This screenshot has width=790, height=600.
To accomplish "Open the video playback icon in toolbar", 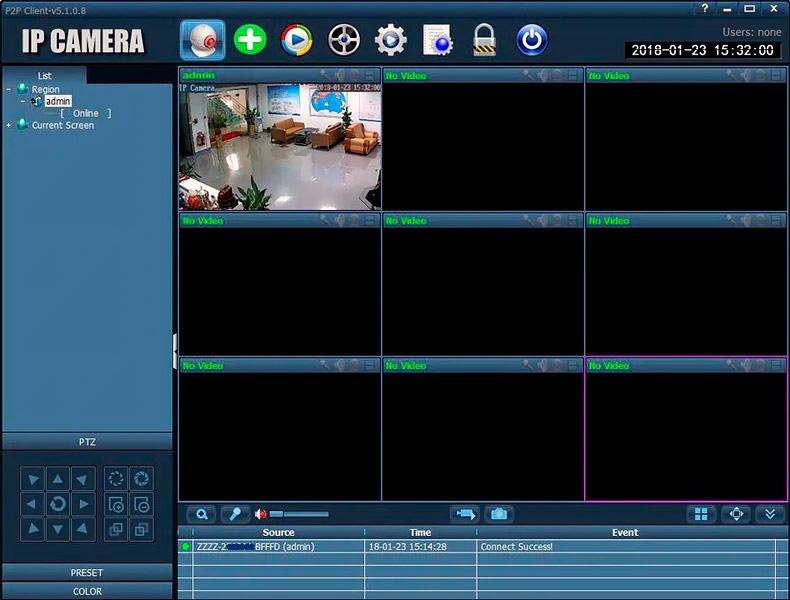I will point(297,40).
